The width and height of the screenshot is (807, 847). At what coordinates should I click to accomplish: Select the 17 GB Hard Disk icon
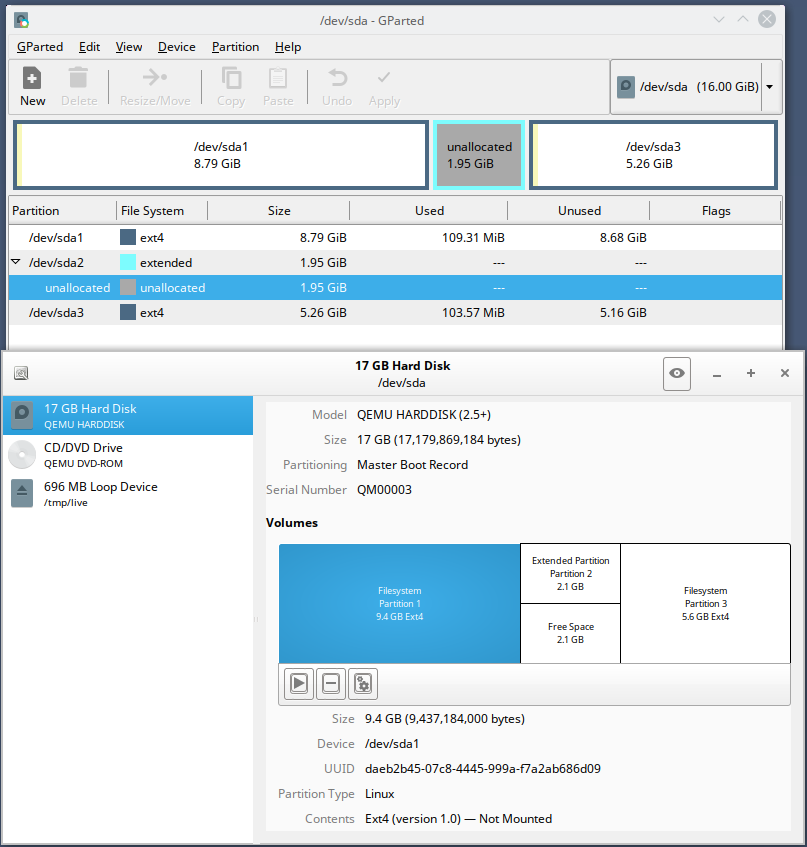click(22, 416)
